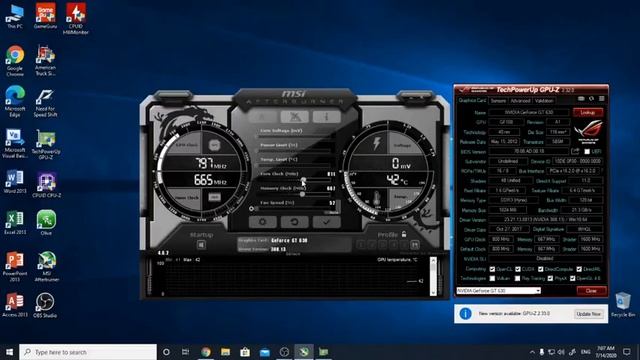Viewport: 640px width, 360px height.
Task: Reset Afterburner settings to defaults
Action: click(294, 222)
